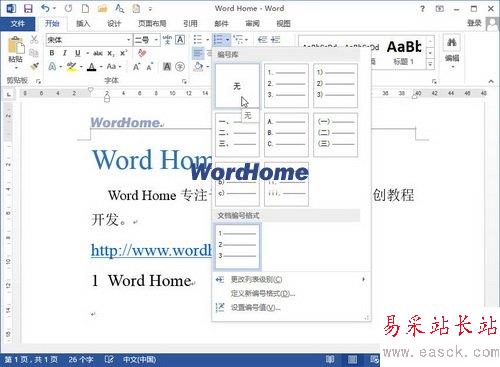500x367 pixels.
Task: Select 1. 2. 3. numbering format thumbnail
Action: coord(286,86)
